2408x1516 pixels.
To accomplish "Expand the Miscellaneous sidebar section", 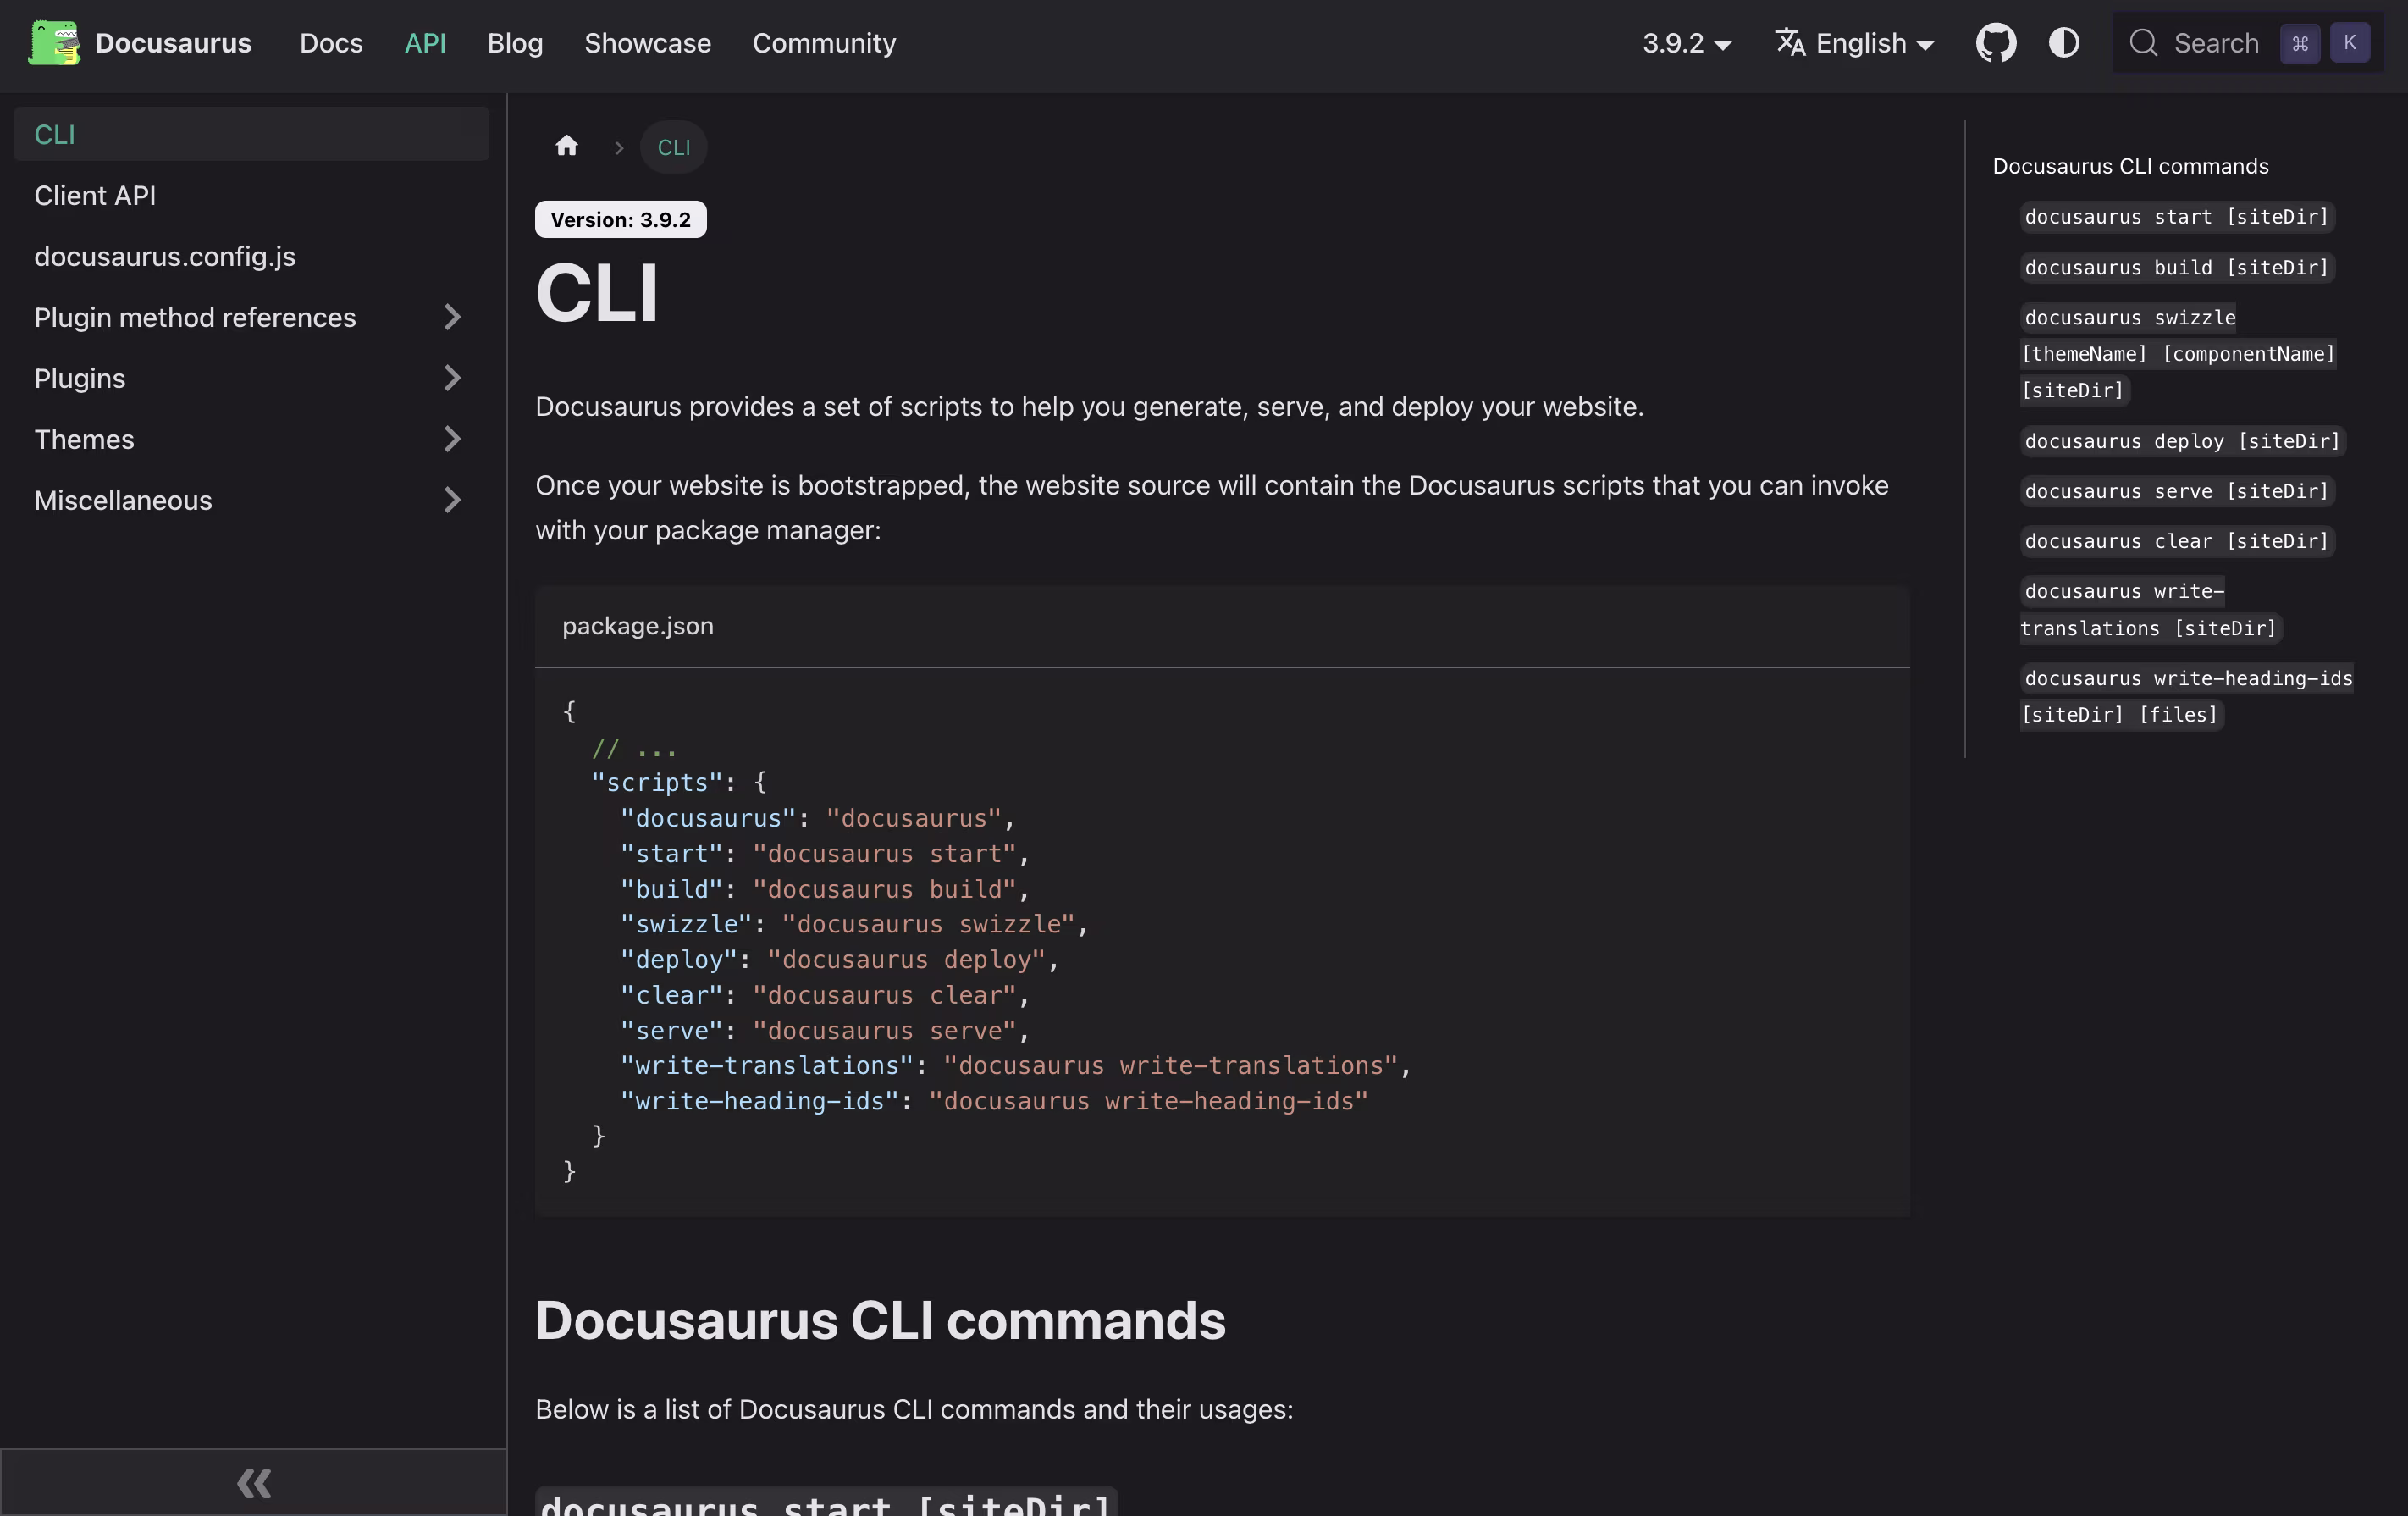I will 453,500.
